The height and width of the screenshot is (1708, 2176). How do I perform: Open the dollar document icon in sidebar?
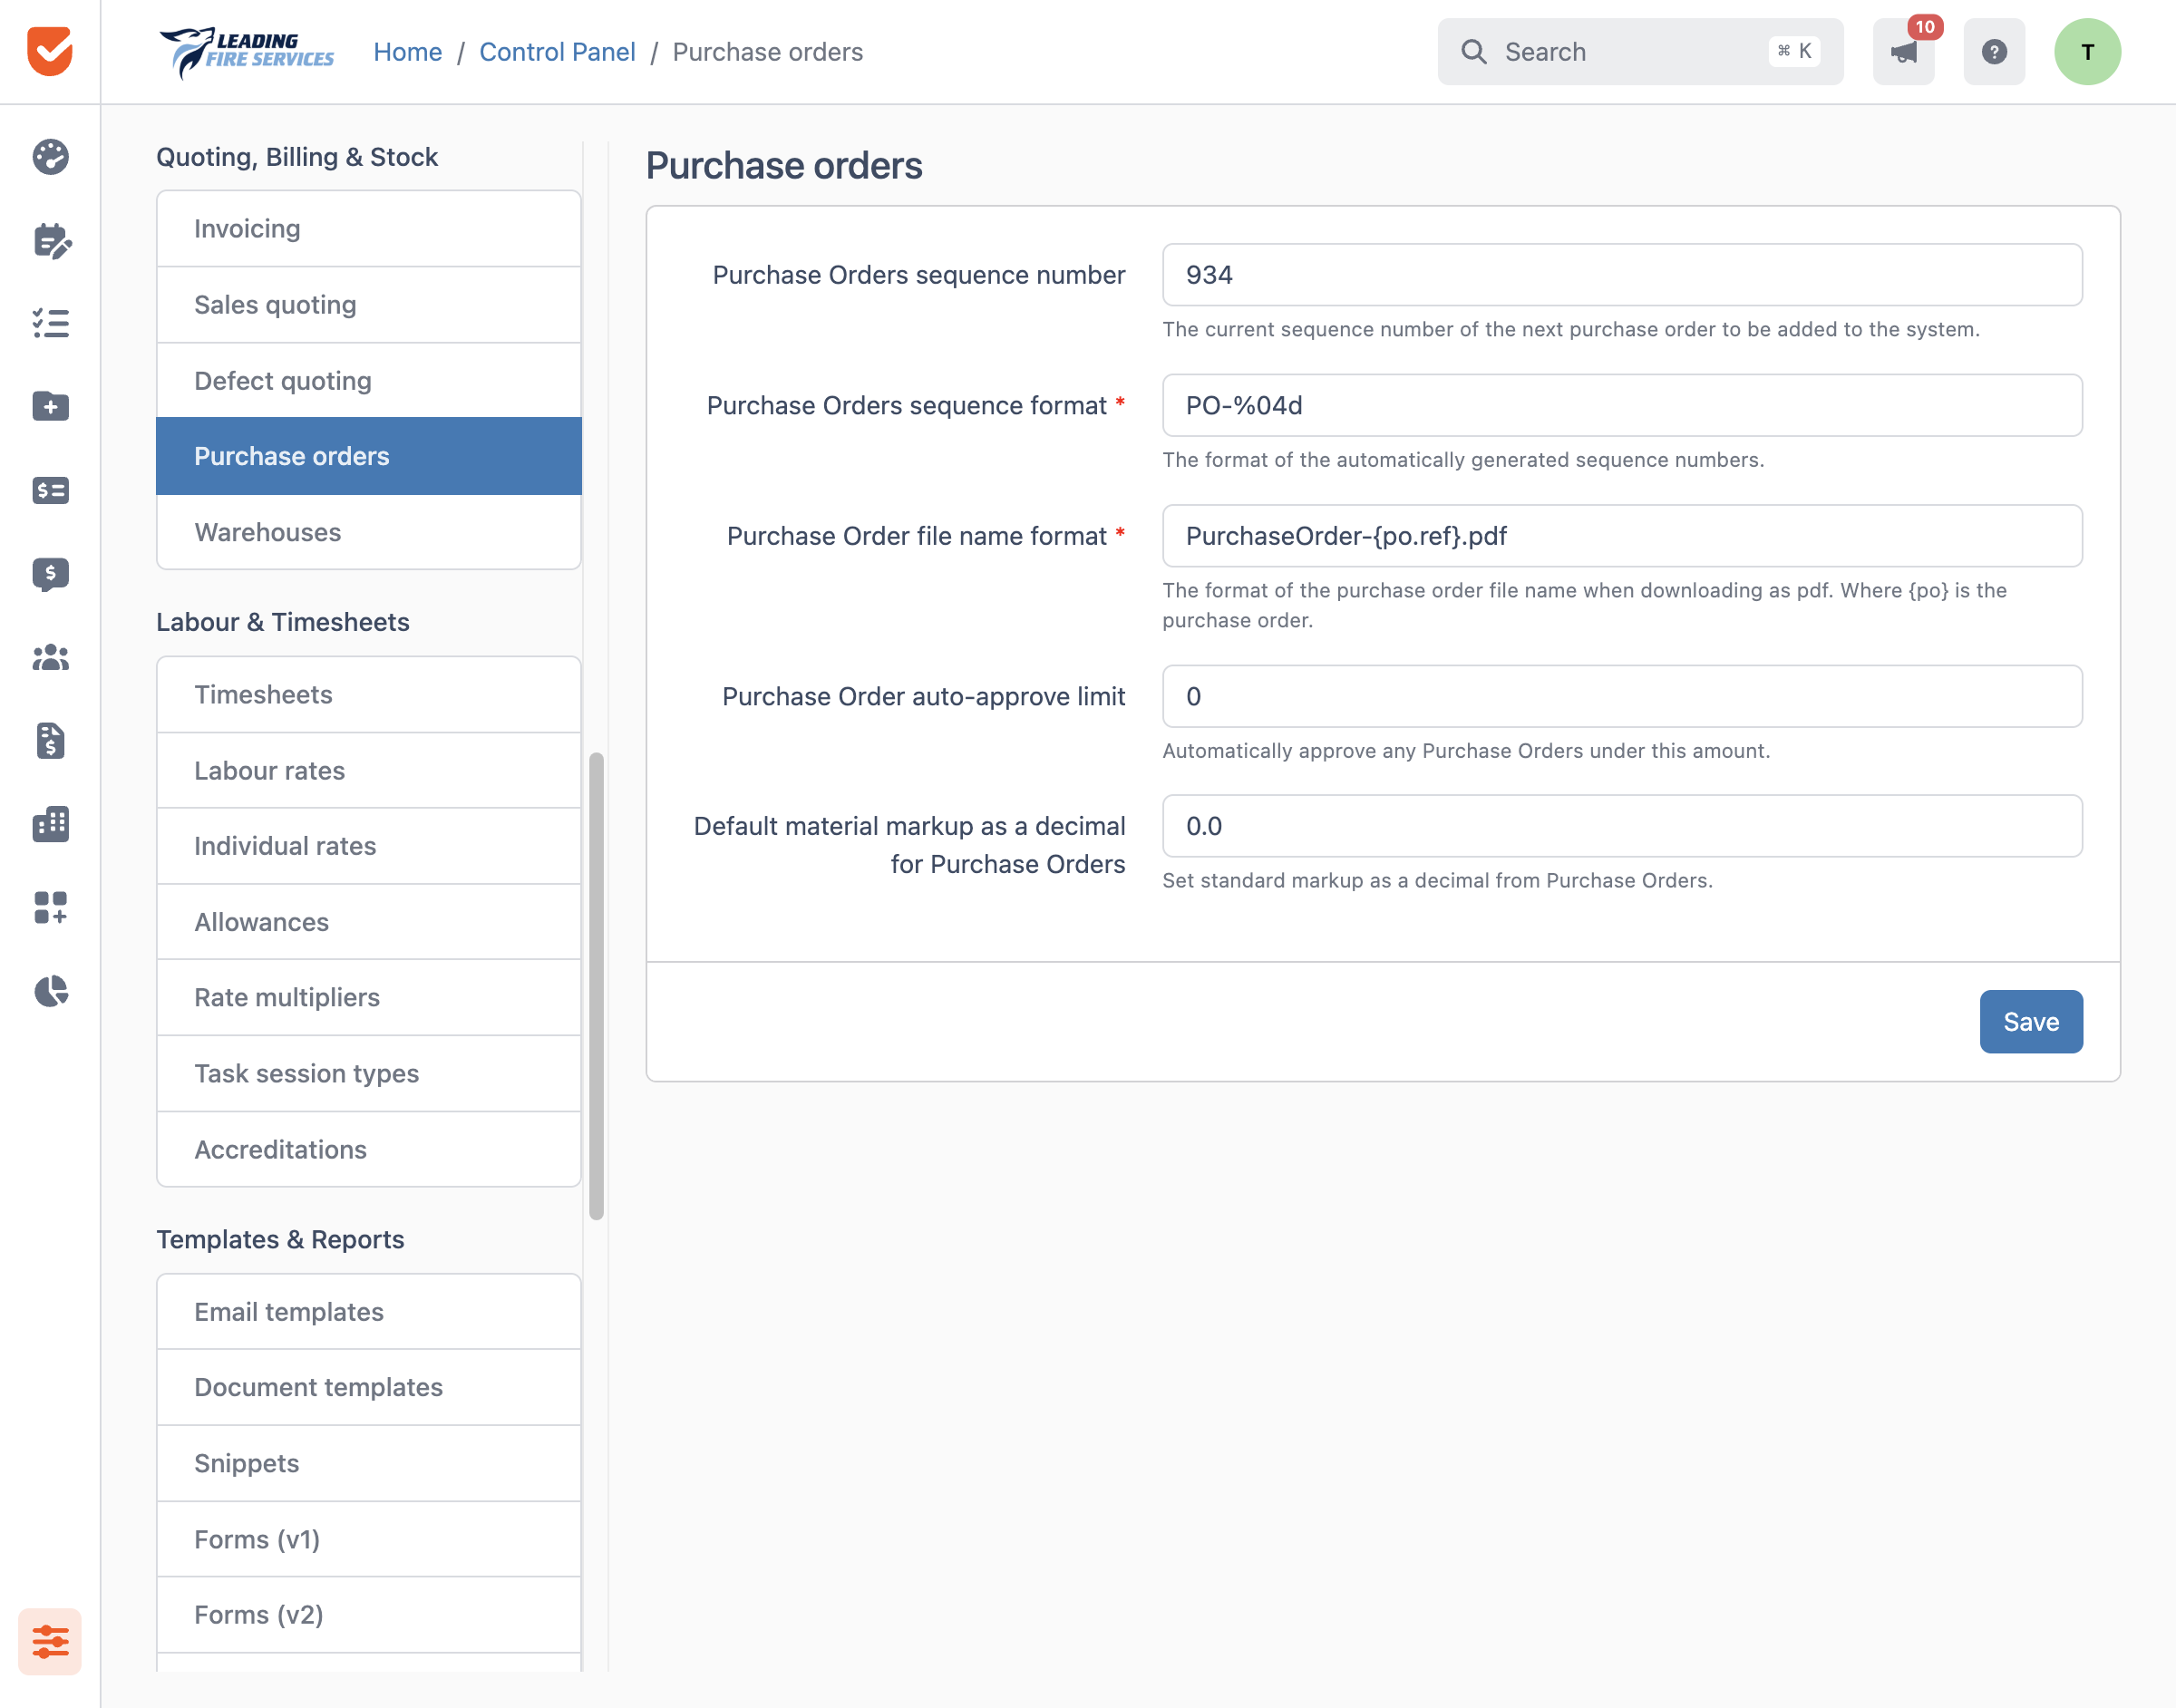50,741
